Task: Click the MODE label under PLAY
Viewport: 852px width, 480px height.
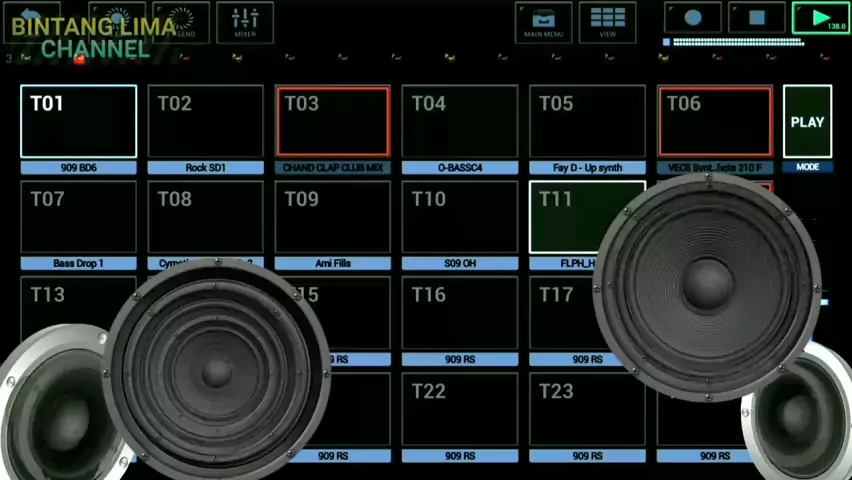Action: click(x=807, y=167)
